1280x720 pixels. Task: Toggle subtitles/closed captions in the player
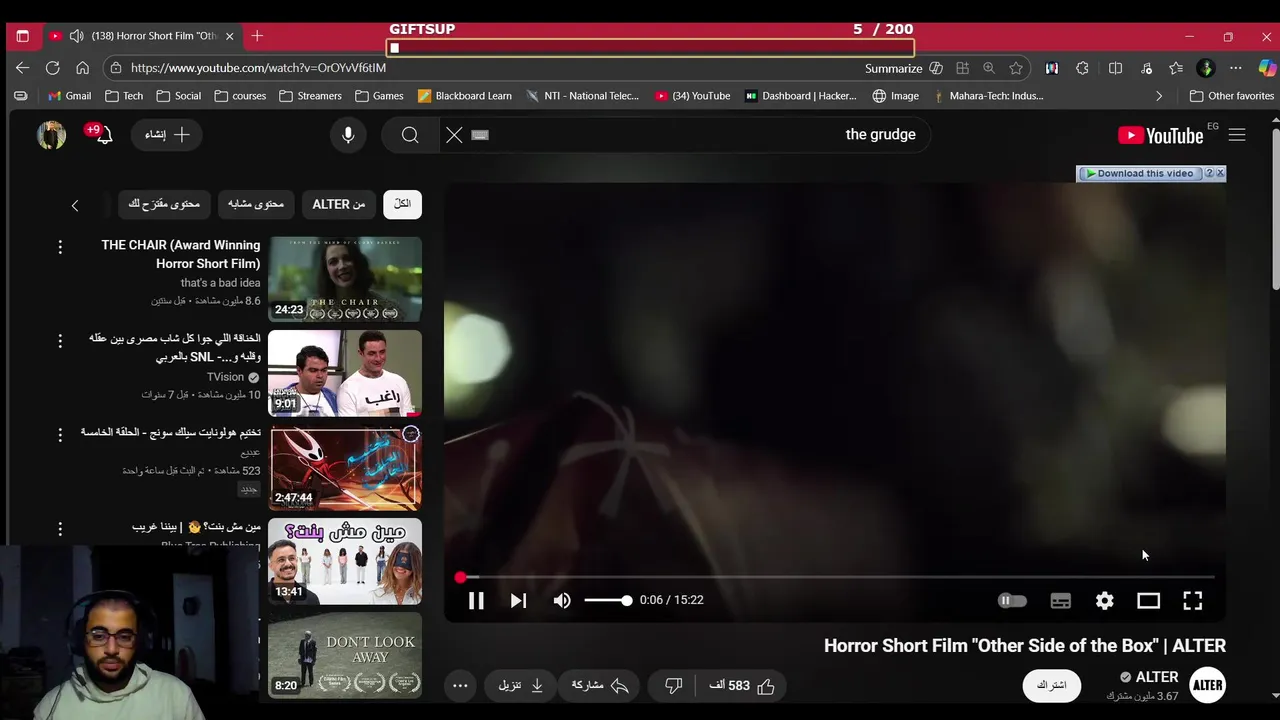click(1060, 600)
